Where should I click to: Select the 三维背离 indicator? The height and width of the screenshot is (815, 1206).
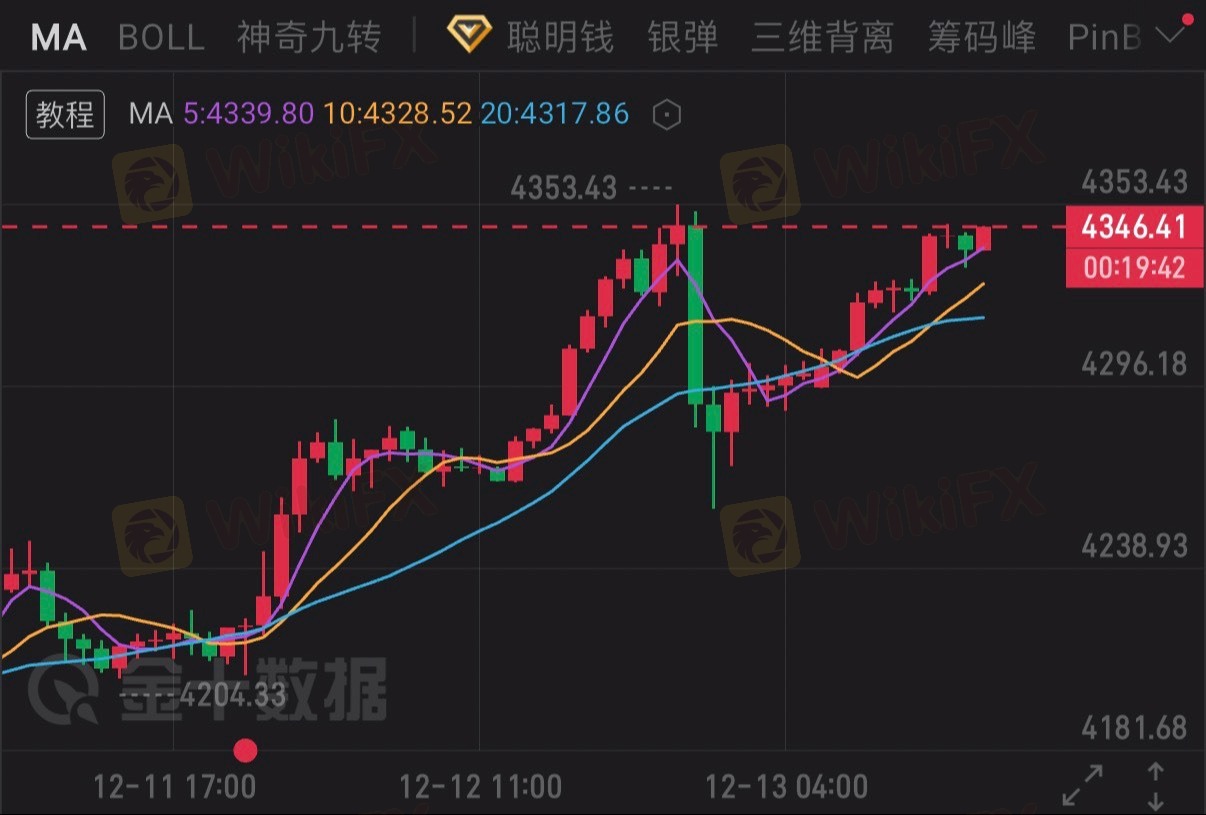pos(822,38)
